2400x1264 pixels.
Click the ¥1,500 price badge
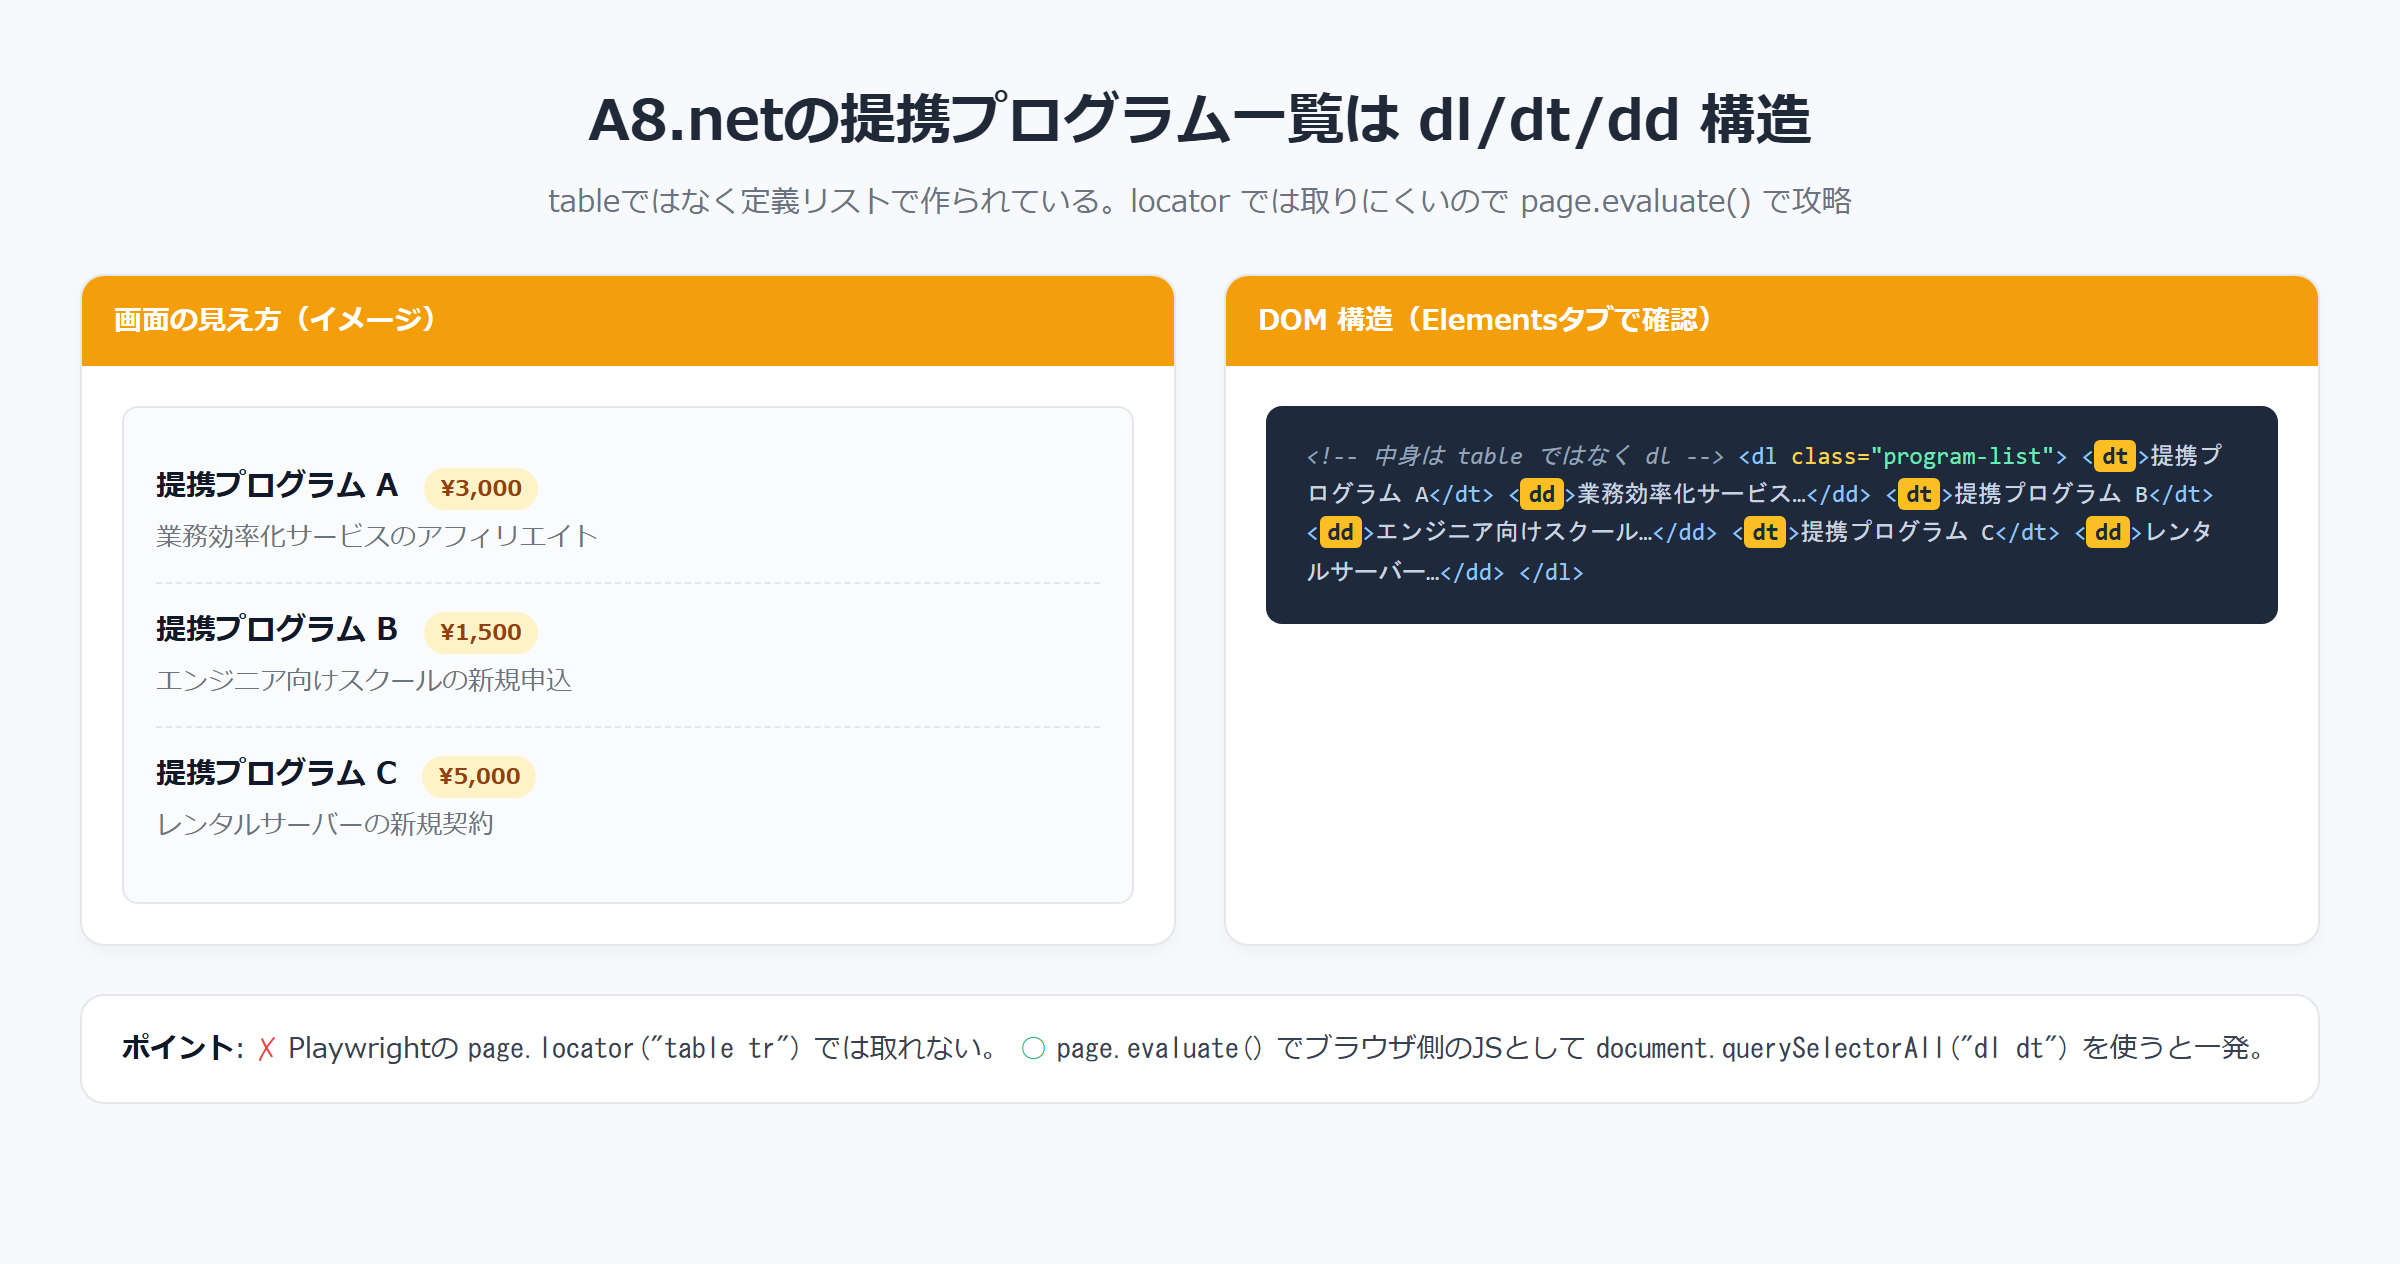coord(481,632)
